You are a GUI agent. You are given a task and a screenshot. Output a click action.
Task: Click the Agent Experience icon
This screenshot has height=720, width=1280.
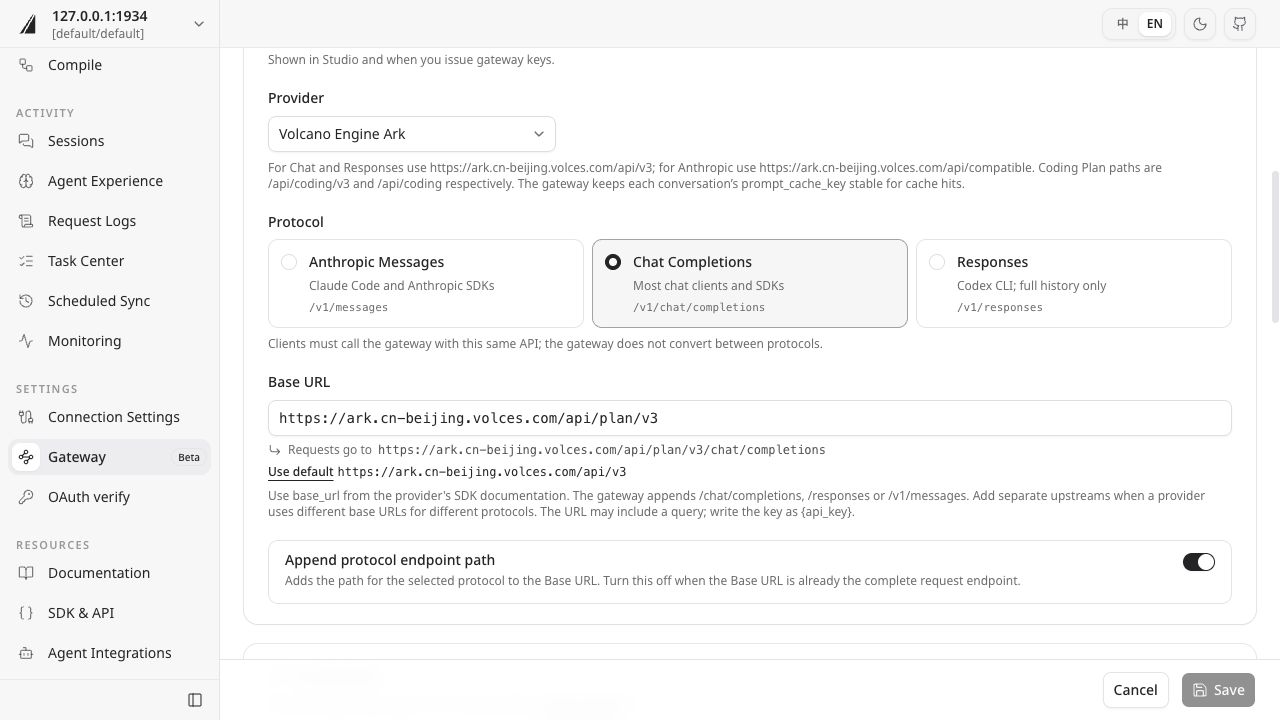(26, 181)
